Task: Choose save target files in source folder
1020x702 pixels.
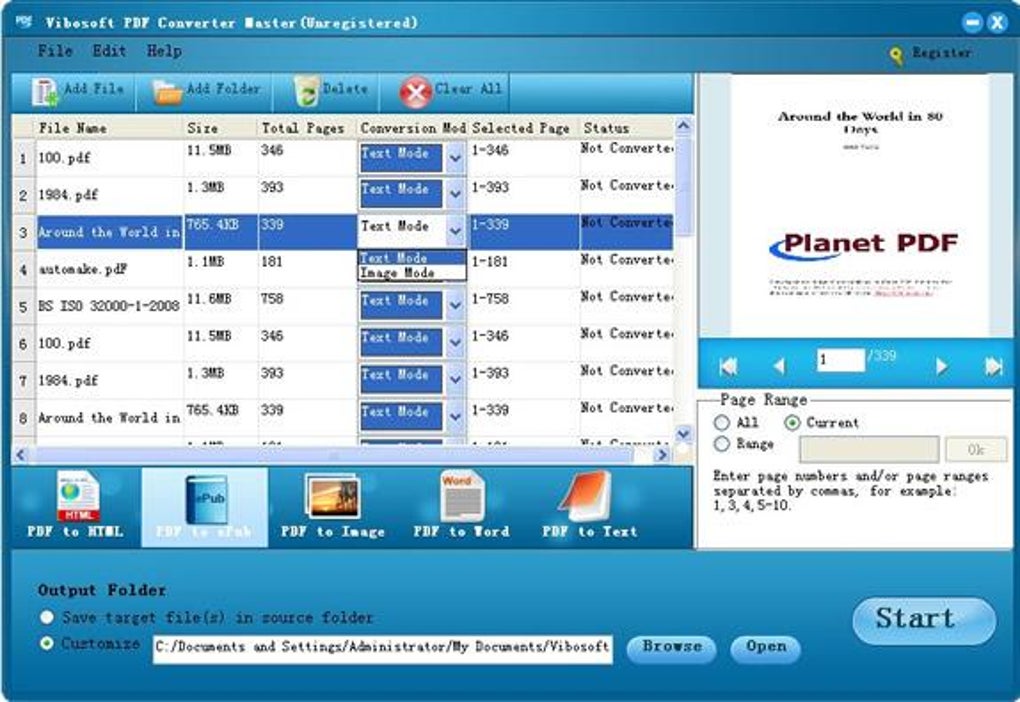Action: [47, 617]
